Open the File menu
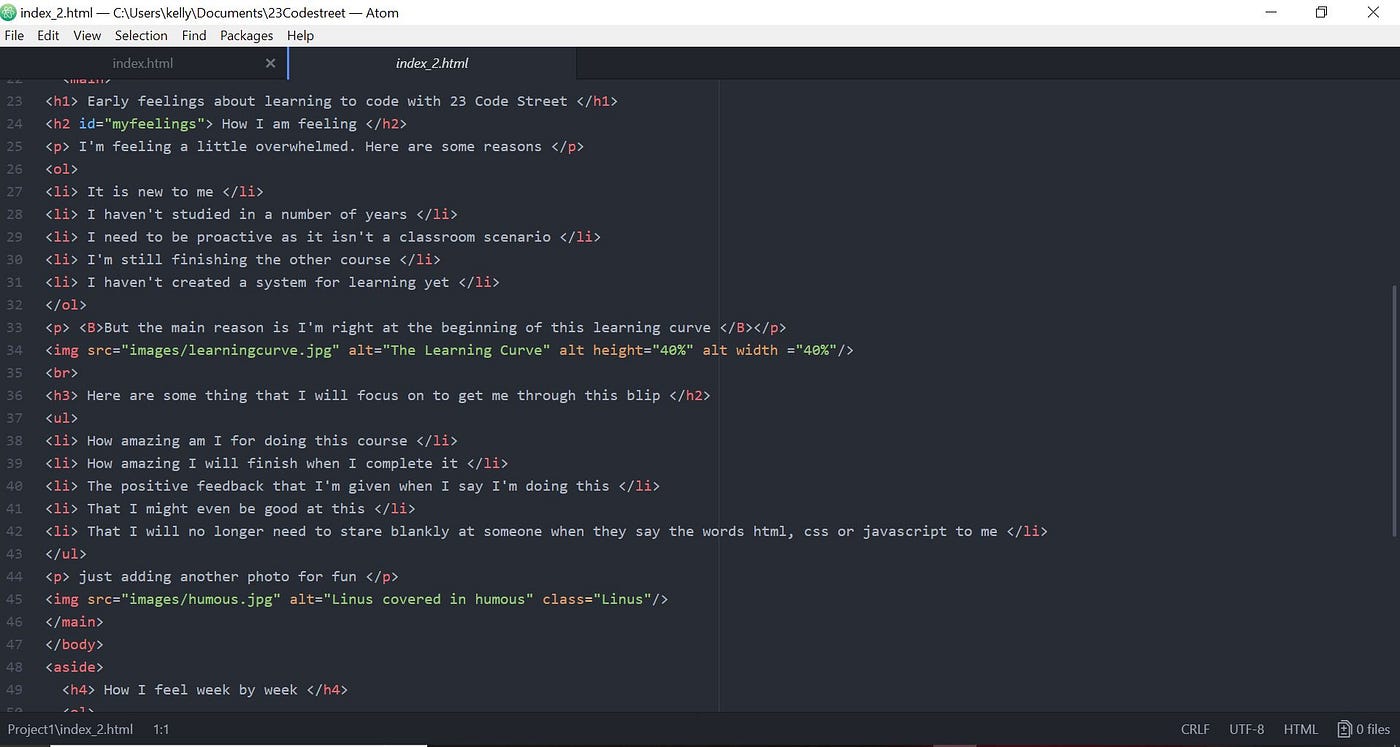Viewport: 1400px width, 747px height. [x=14, y=35]
